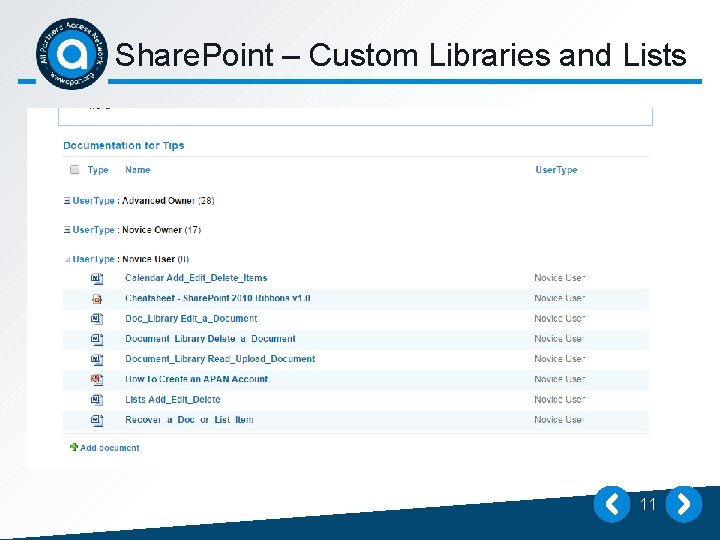The image size is (720, 540).
Task: Collapse the Novice User group
Action: 67,259
